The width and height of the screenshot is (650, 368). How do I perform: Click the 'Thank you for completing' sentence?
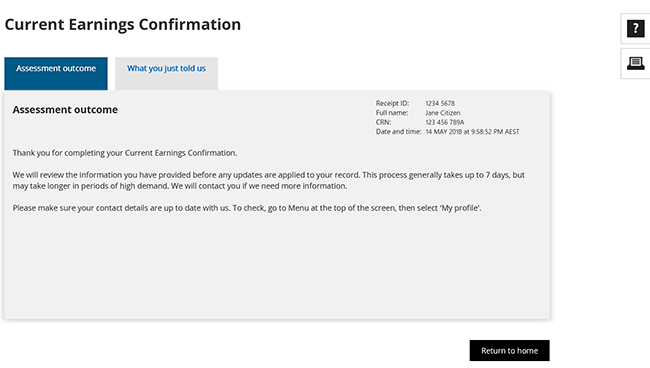[125, 153]
